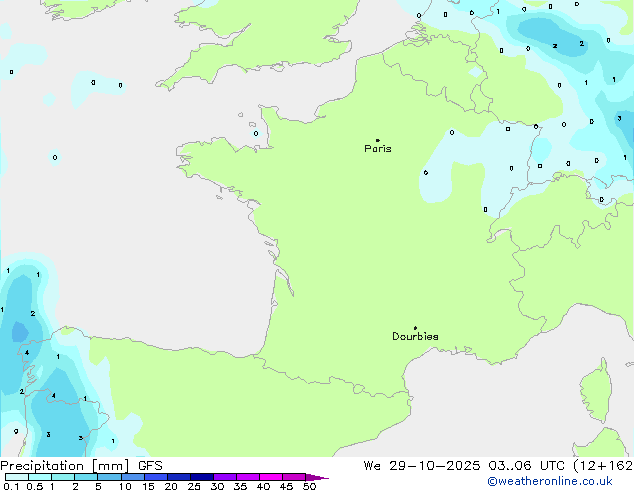Image resolution: width=634 pixels, height=490 pixels.
Task: Pick the legend swatch between 40 and 45
Action: coord(271,477)
